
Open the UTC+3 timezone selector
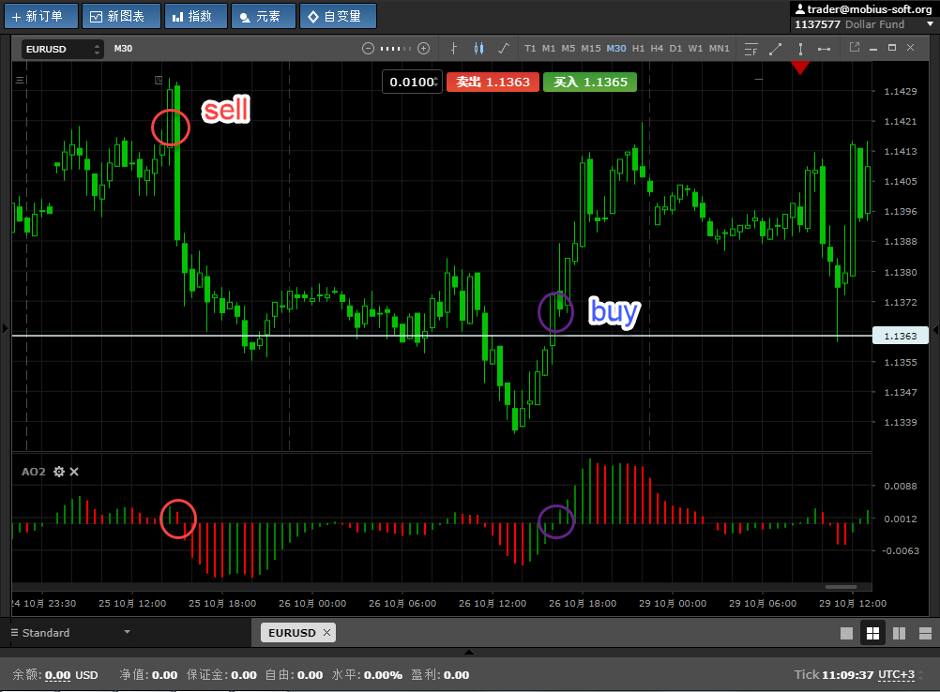(896, 675)
